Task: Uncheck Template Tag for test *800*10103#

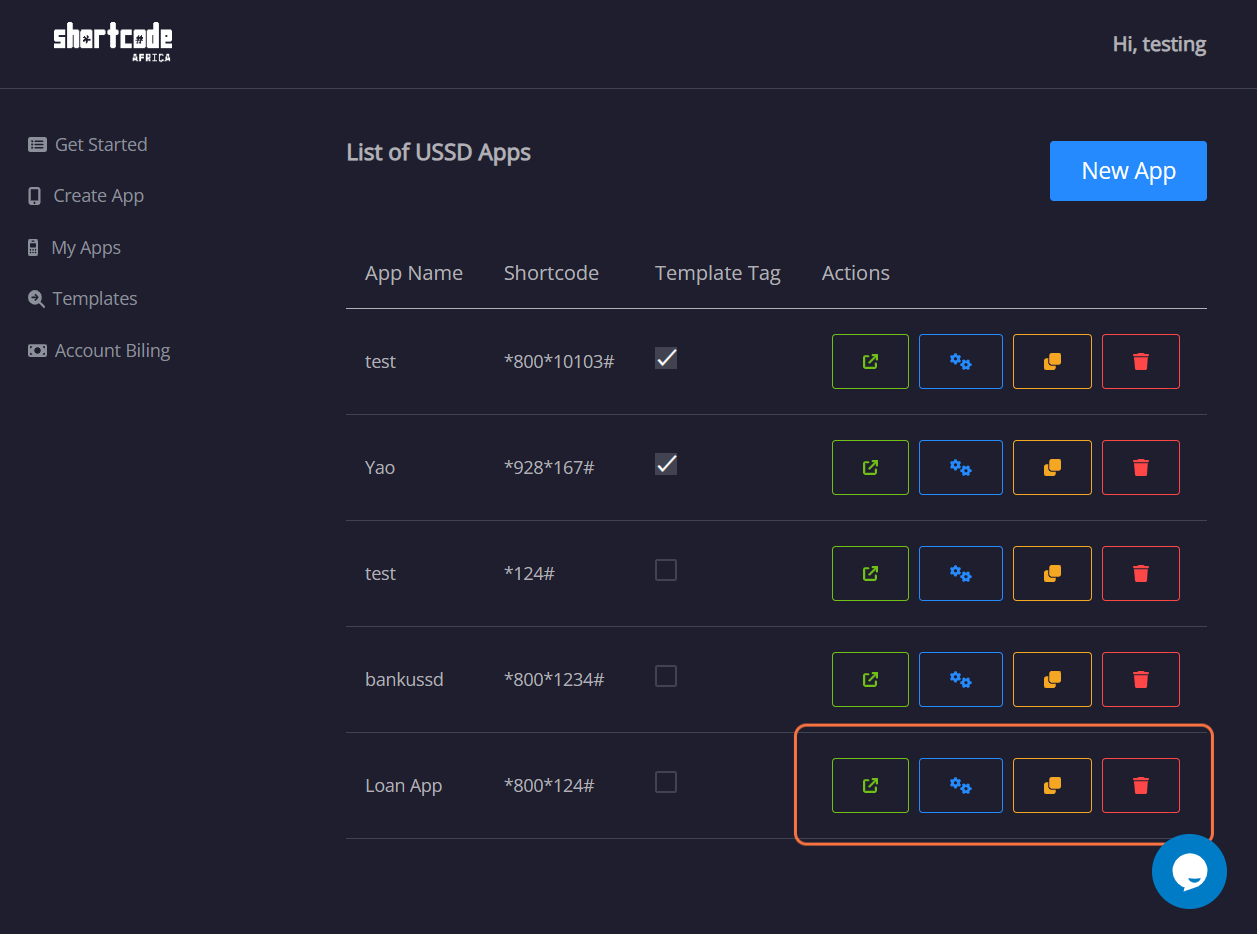Action: point(666,357)
